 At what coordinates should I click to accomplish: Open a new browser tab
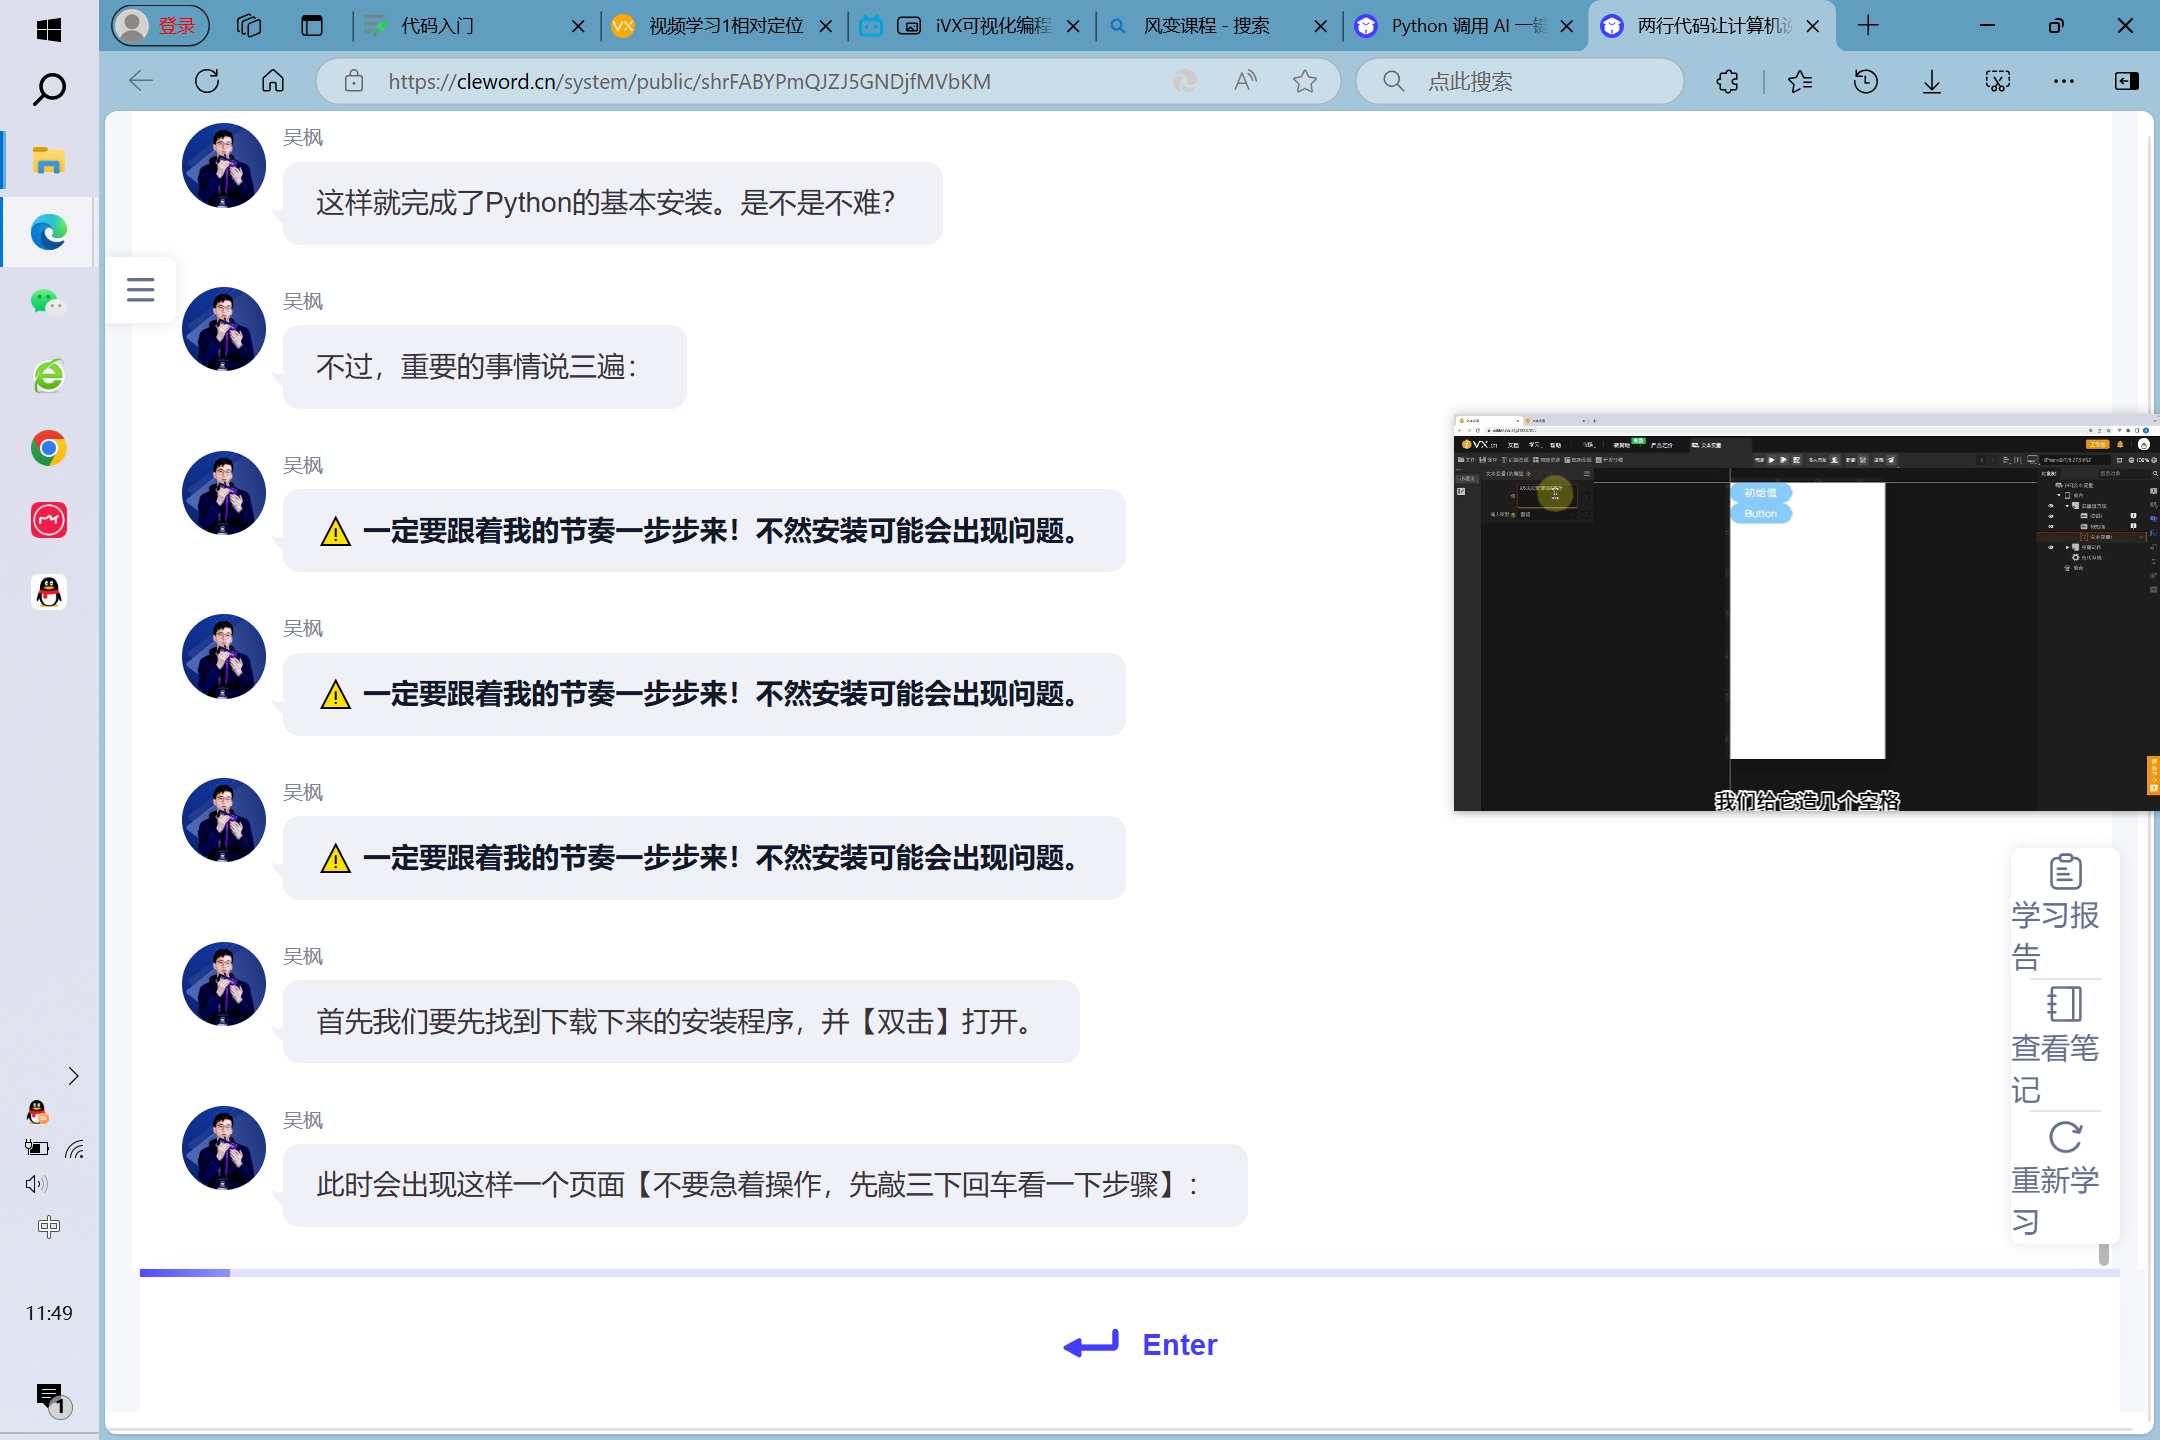[1868, 26]
